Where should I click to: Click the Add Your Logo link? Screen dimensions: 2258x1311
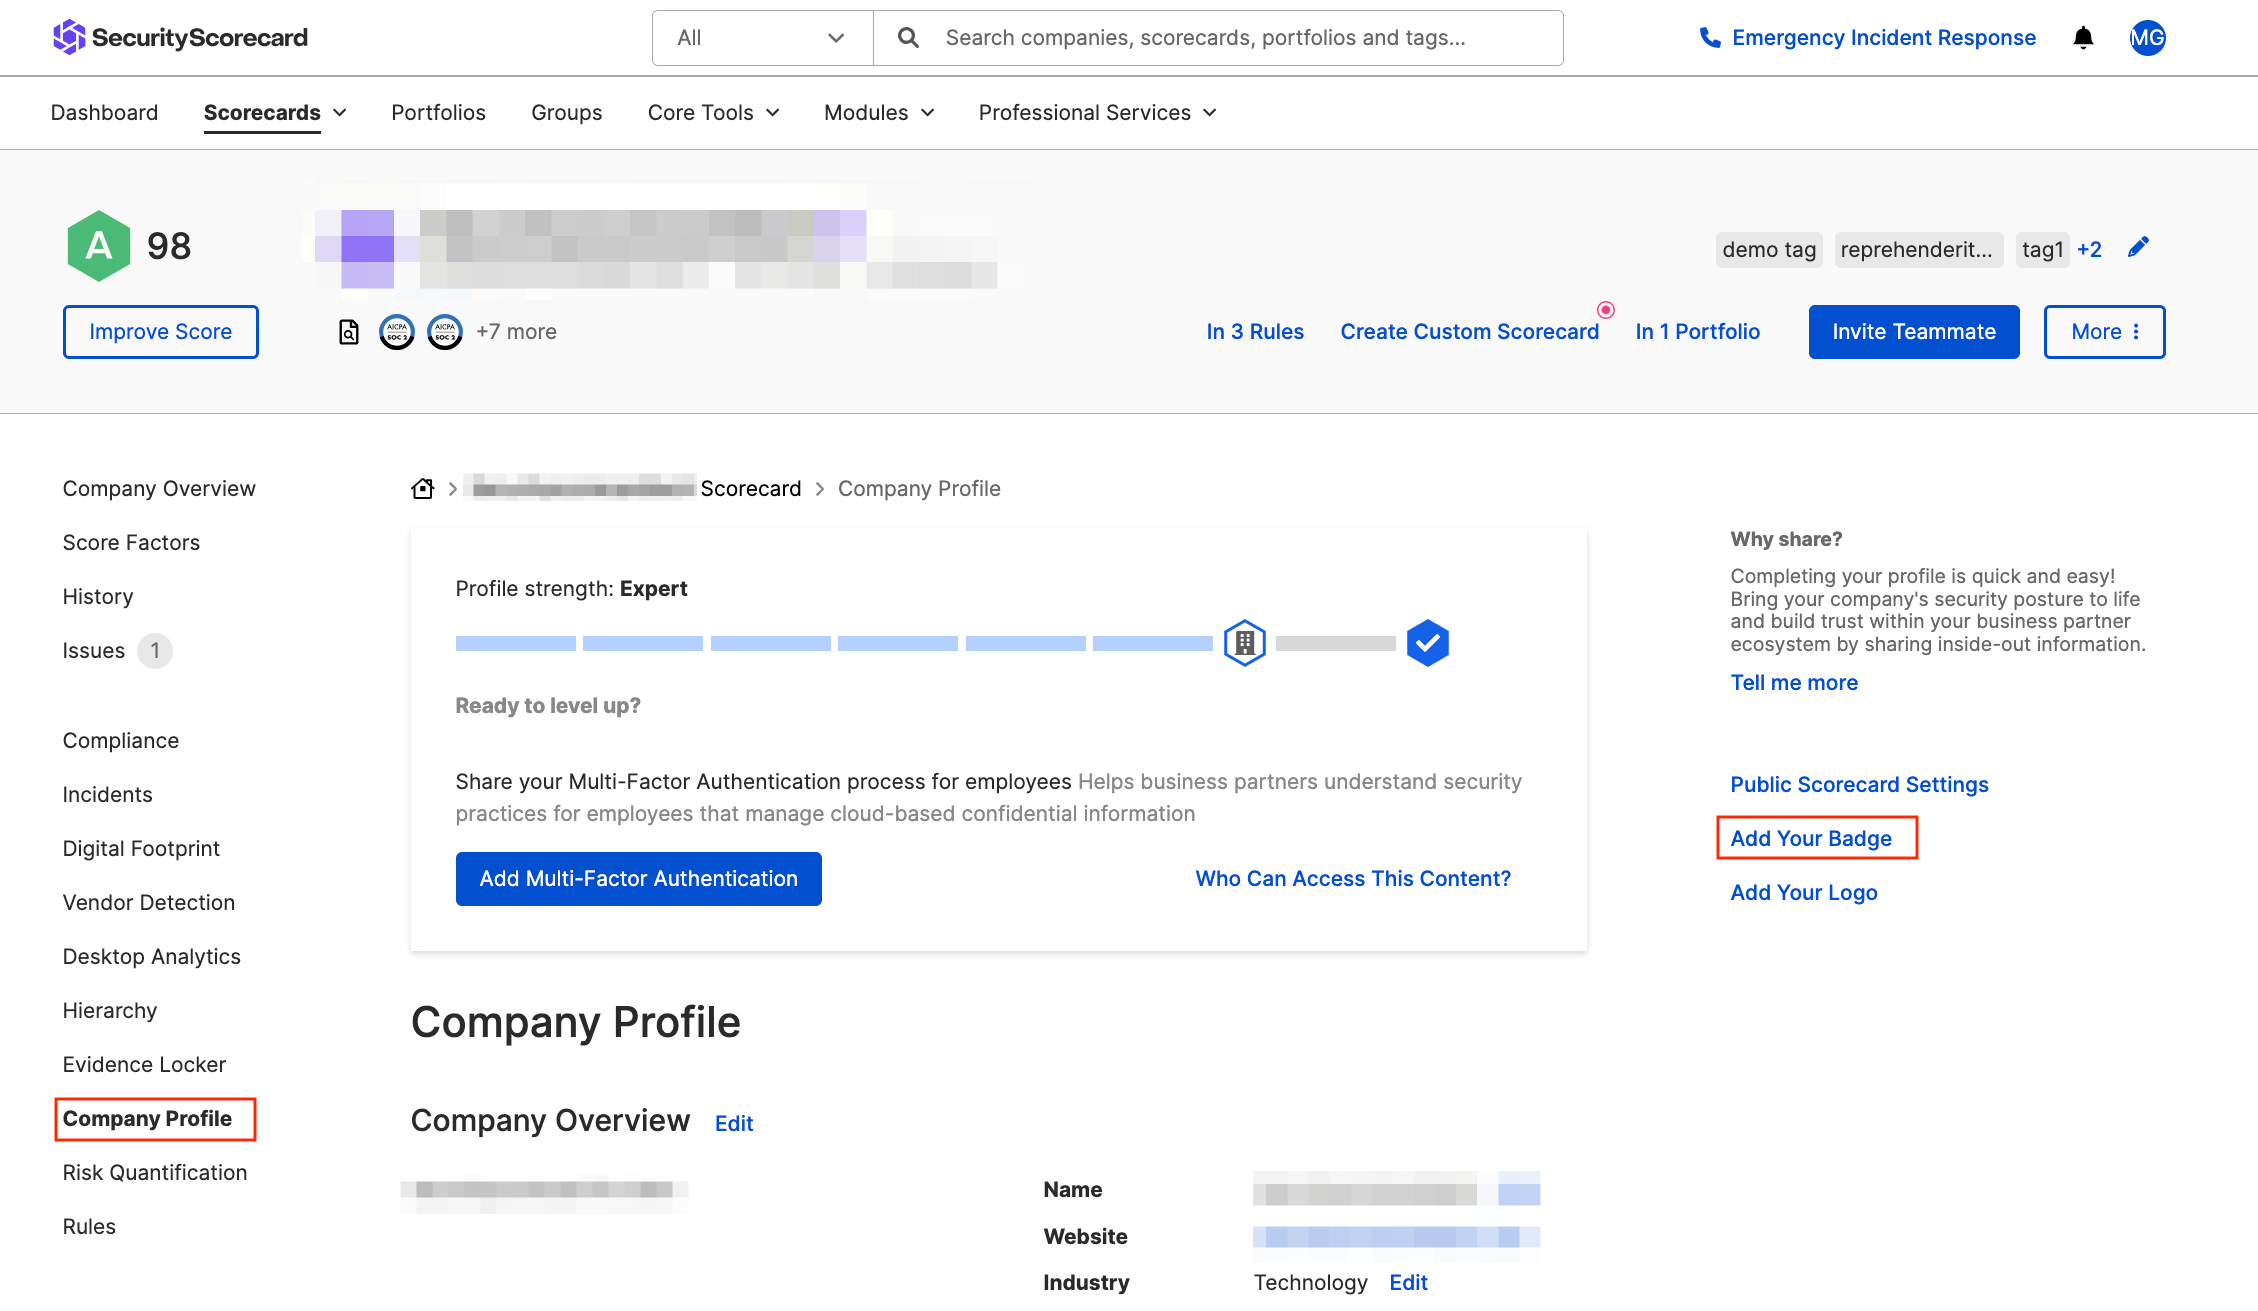click(1804, 892)
